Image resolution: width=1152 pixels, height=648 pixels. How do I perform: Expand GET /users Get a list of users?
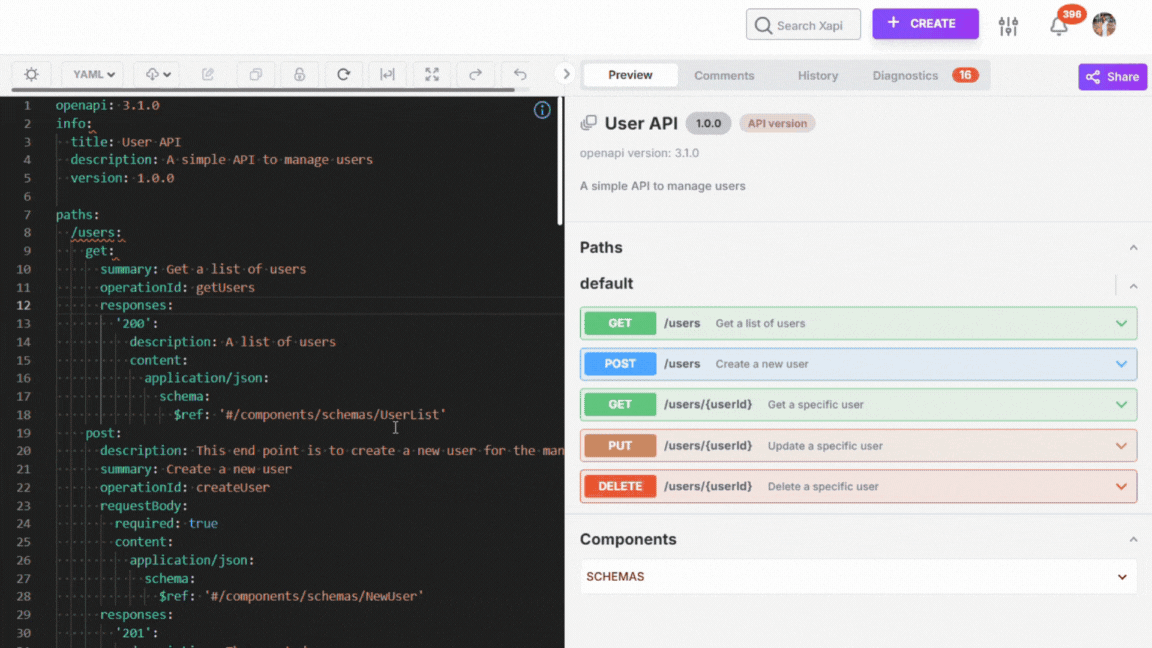click(x=858, y=323)
